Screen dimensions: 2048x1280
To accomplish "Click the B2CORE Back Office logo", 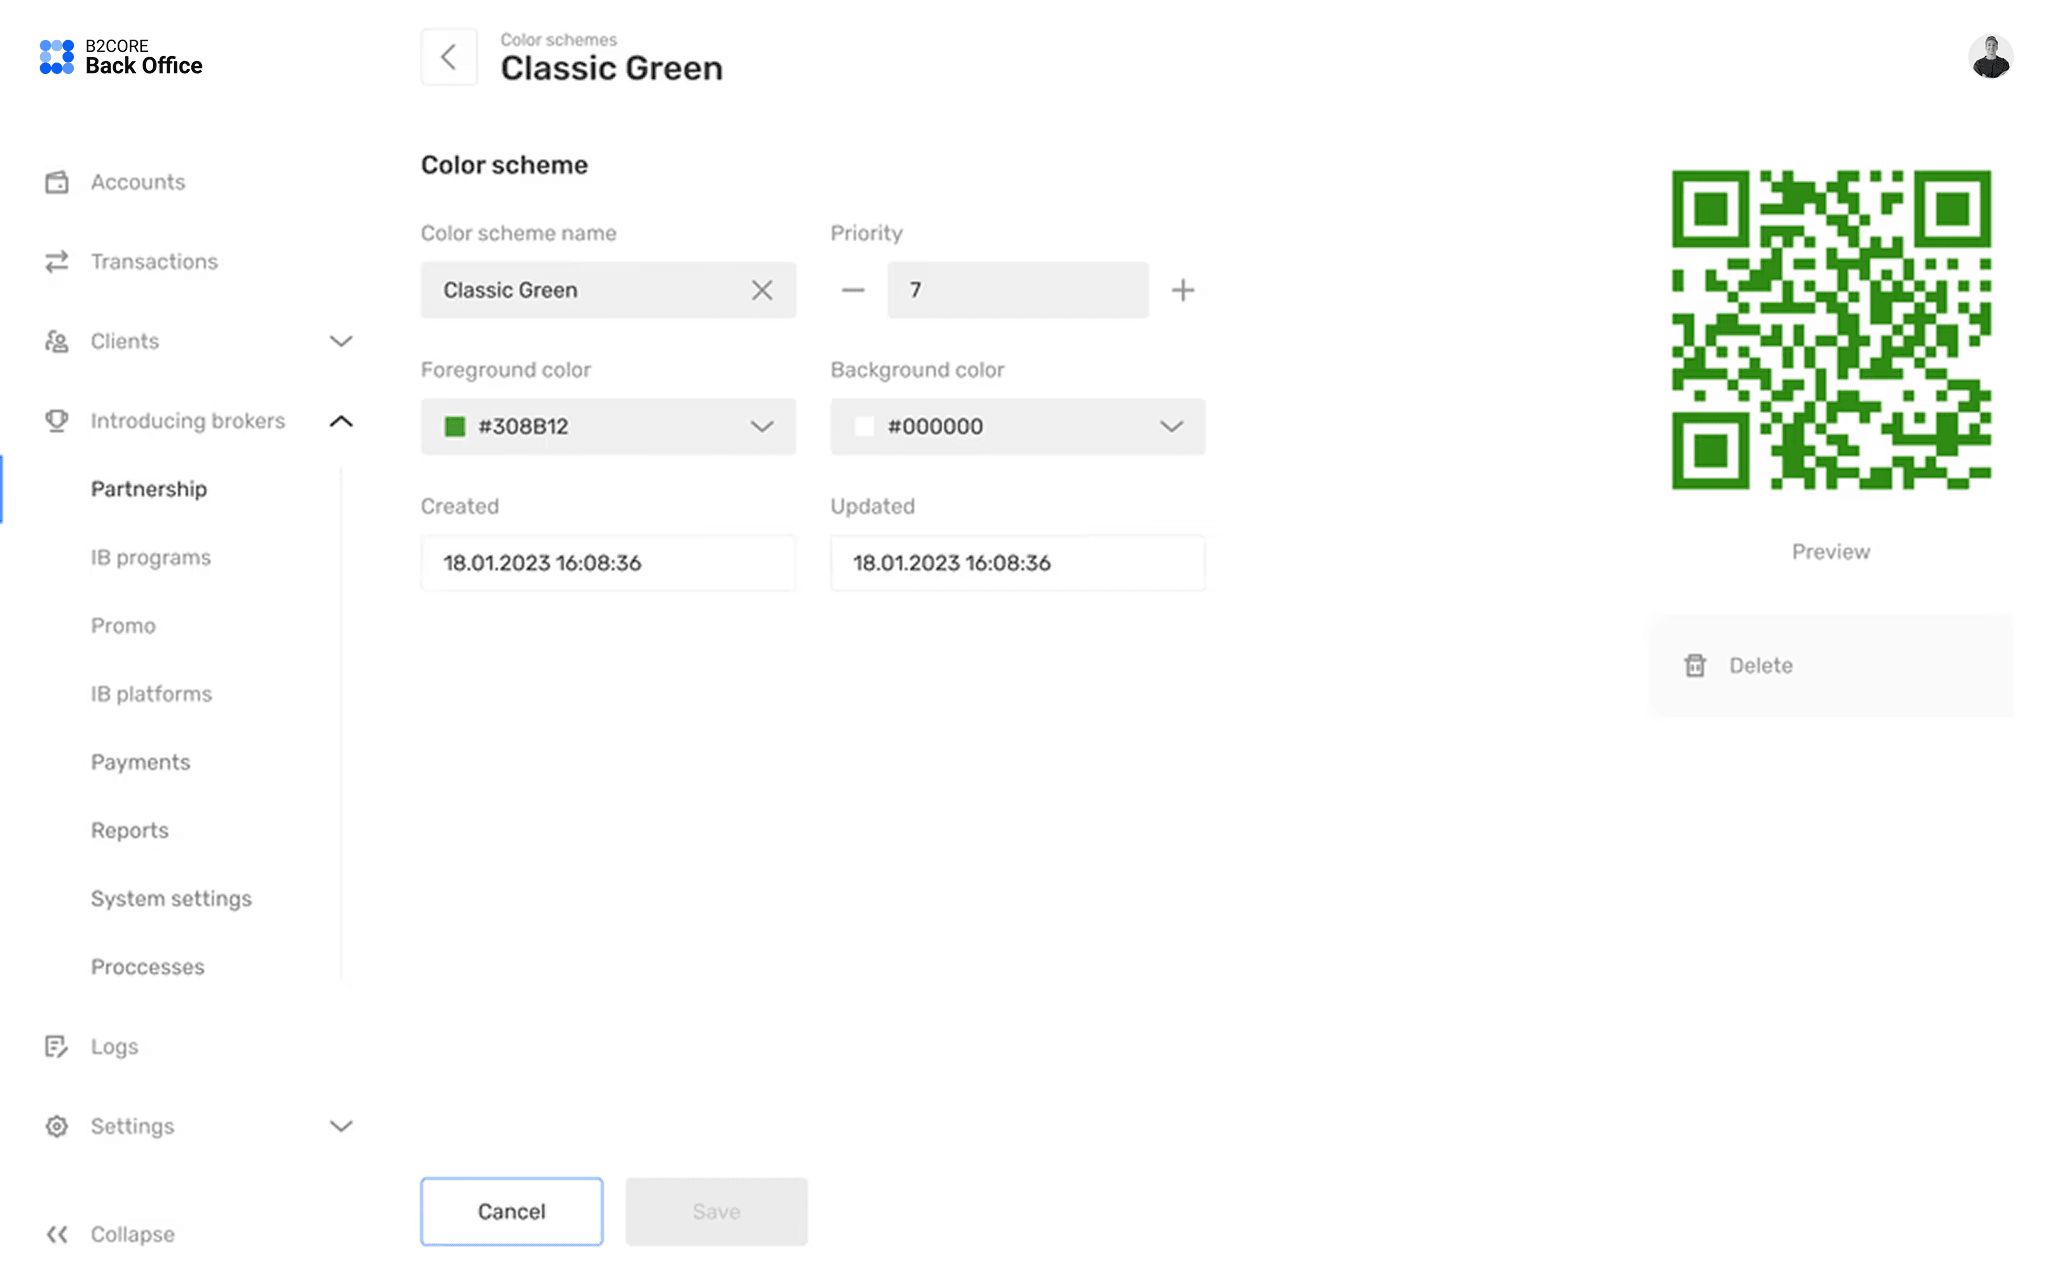I will [x=121, y=57].
